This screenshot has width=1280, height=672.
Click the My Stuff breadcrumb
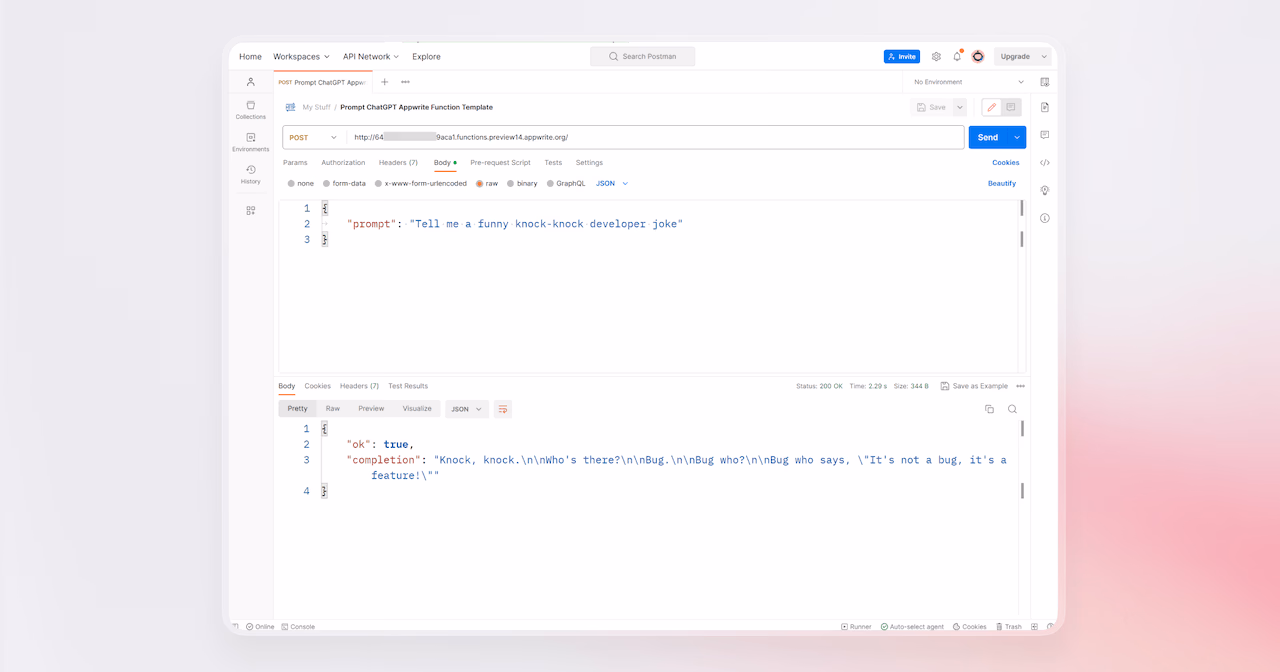coord(316,107)
